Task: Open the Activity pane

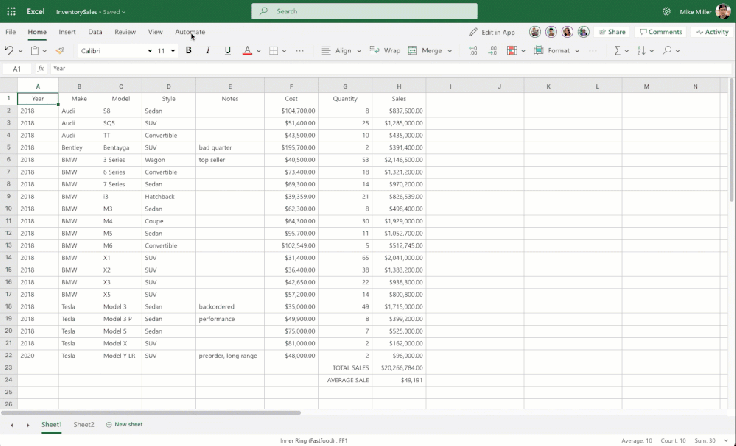Action: click(x=712, y=32)
